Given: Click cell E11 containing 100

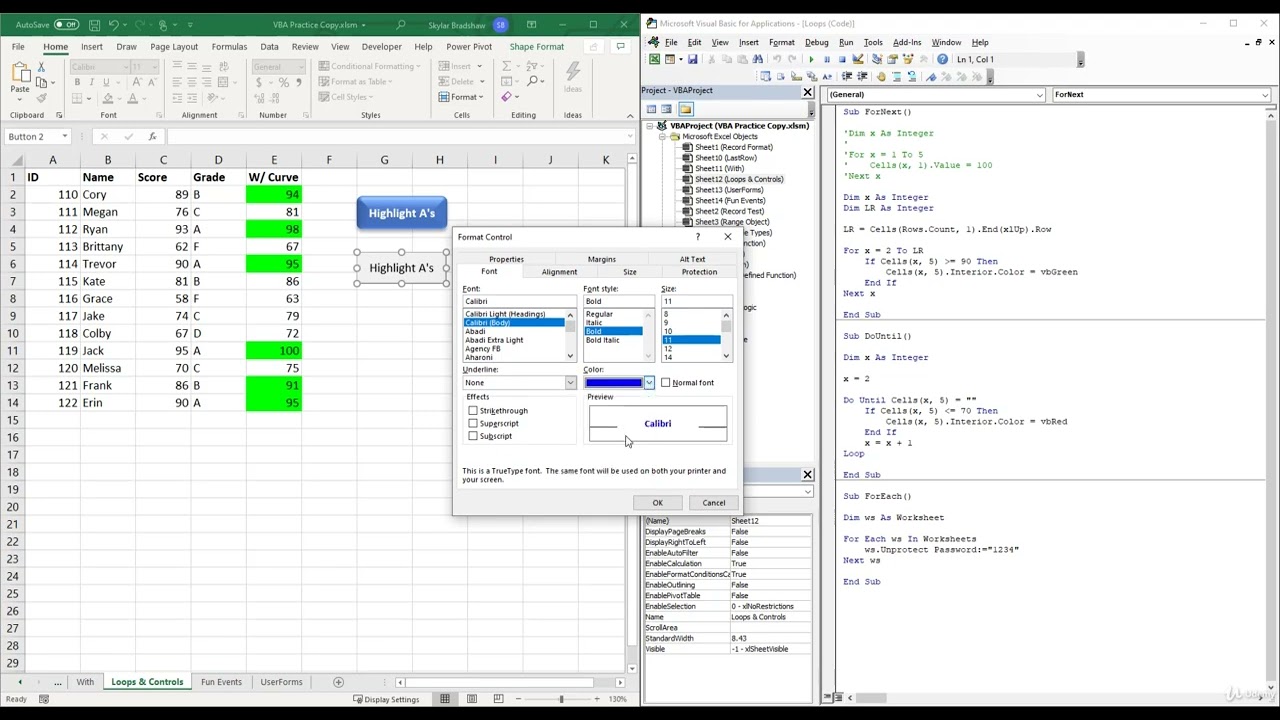Looking at the screenshot, I should [274, 351].
